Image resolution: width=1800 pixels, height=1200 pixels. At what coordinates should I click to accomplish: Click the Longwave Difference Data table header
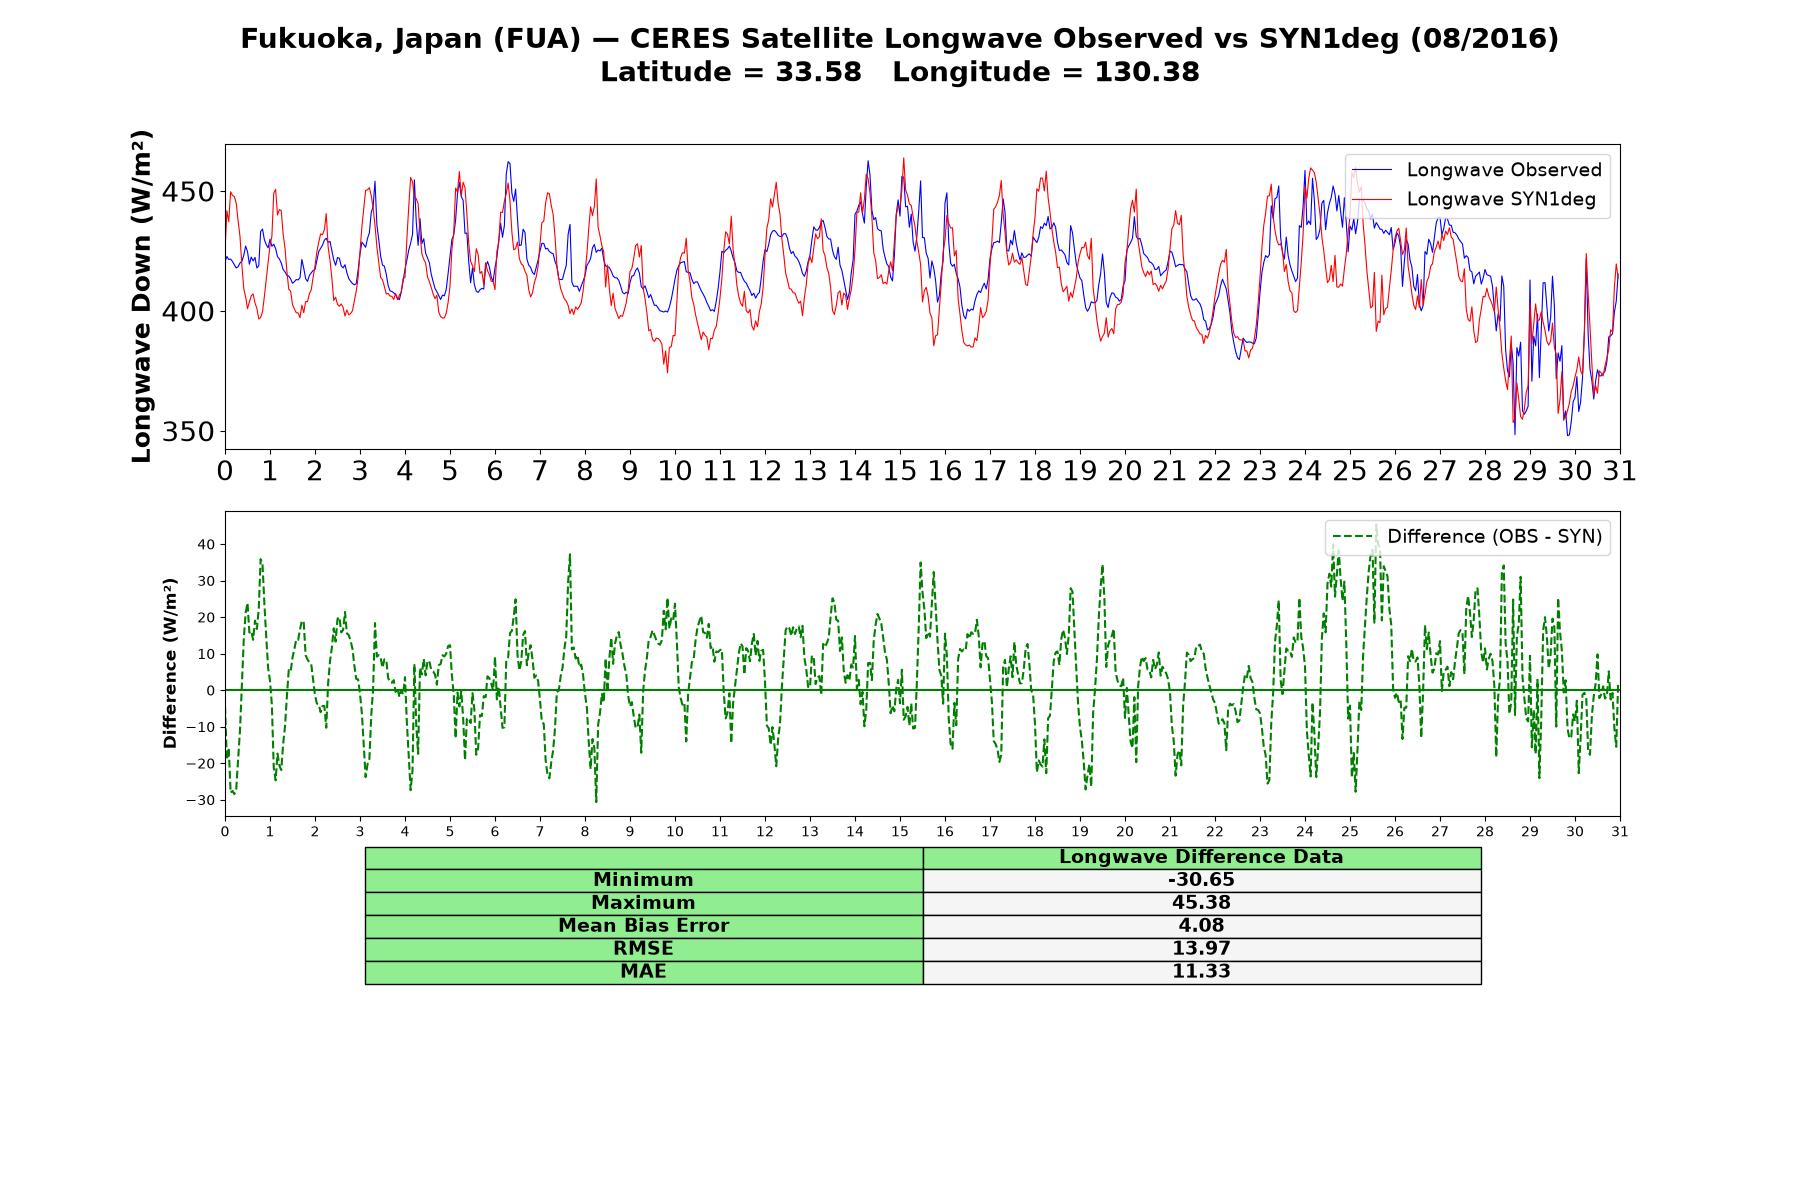(1202, 858)
